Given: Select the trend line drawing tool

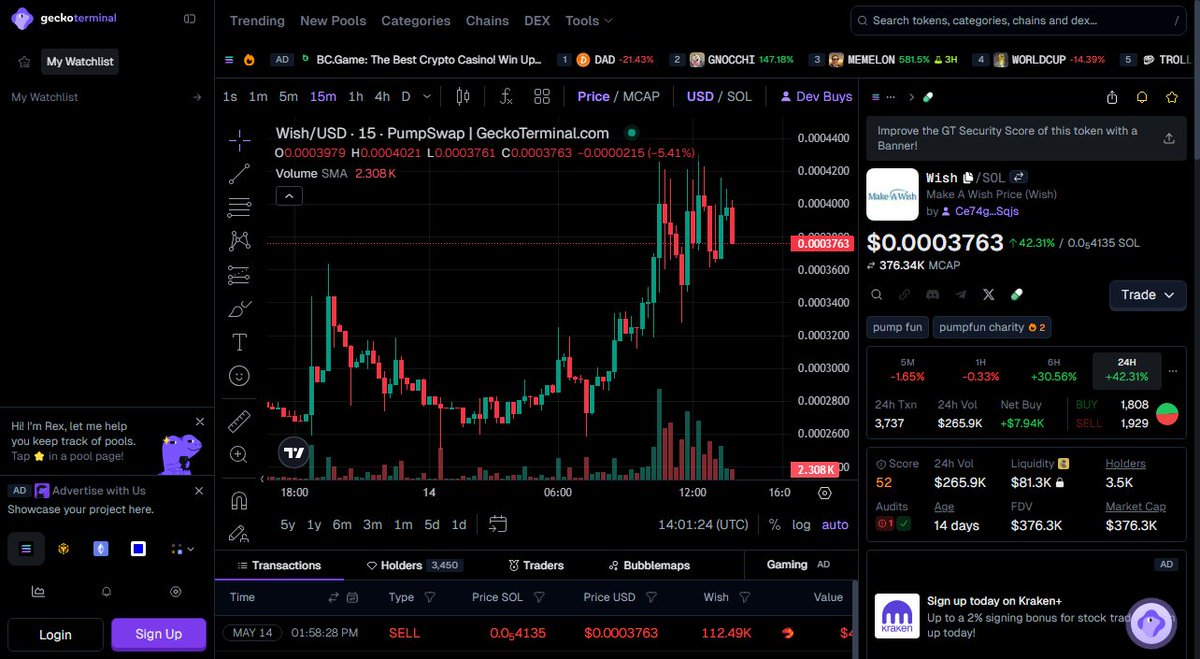Looking at the screenshot, I should [x=239, y=174].
